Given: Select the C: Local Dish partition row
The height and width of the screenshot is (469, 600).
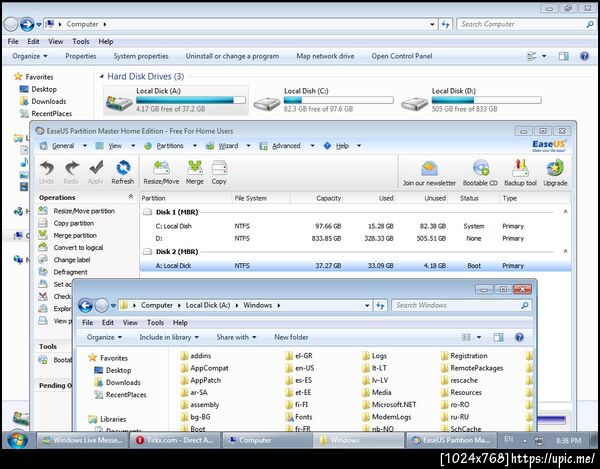Looking at the screenshot, I should (355, 226).
